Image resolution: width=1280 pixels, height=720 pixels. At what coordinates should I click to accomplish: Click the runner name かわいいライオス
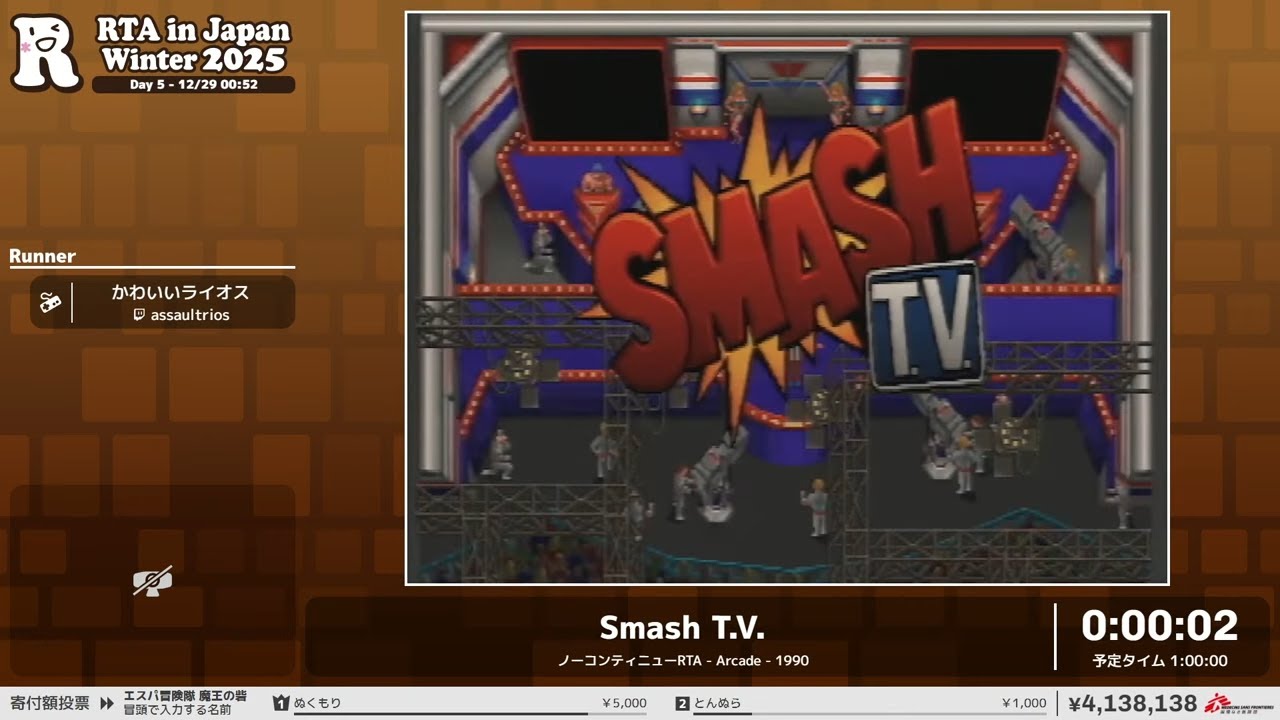point(180,293)
